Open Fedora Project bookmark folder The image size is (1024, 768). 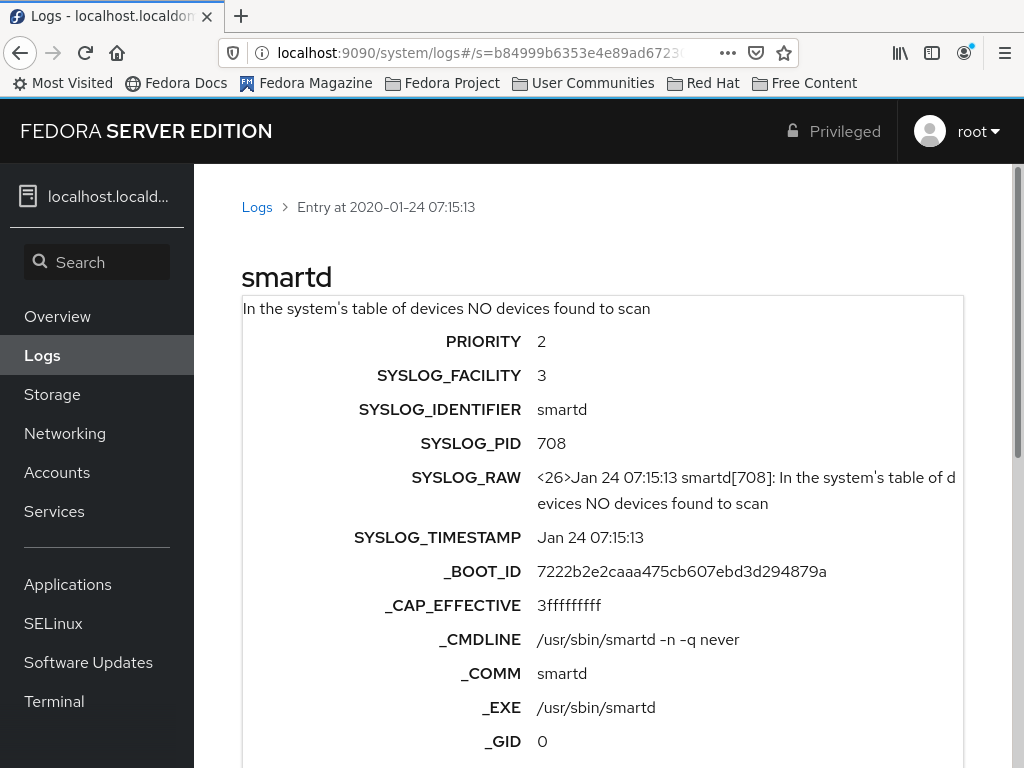(442, 83)
